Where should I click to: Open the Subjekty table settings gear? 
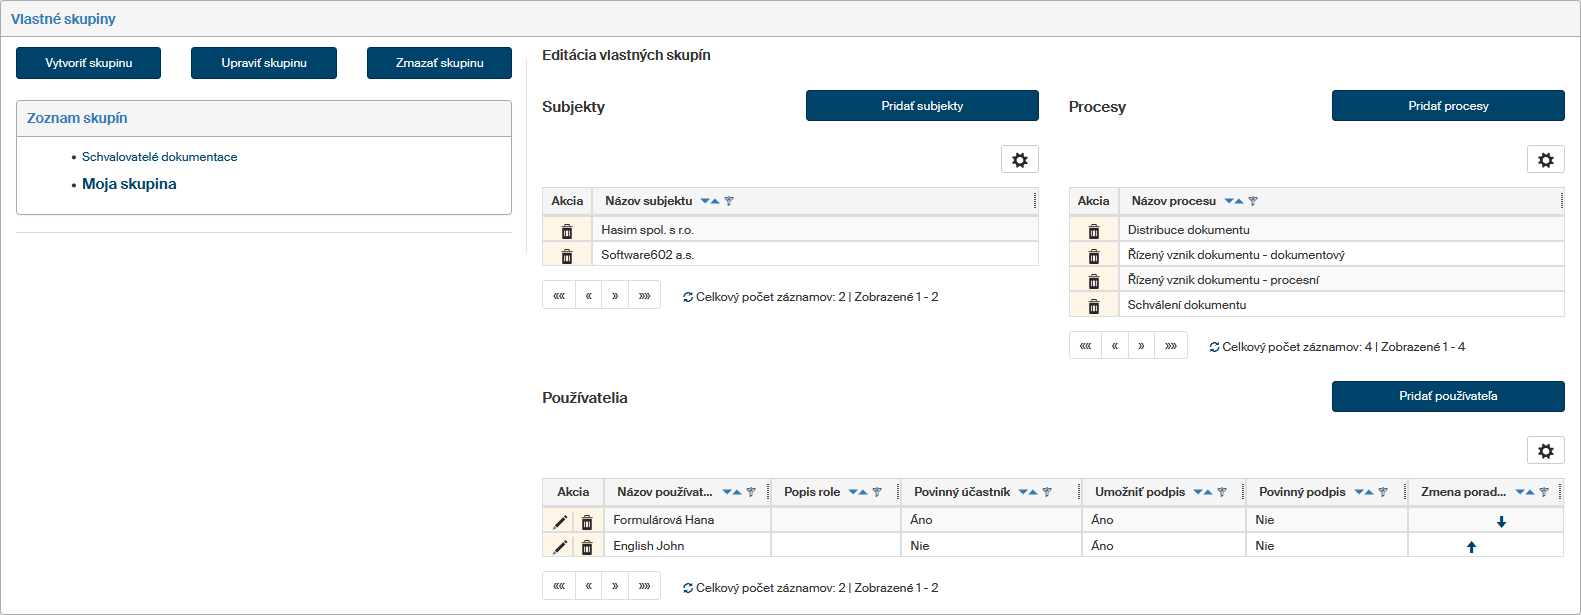1019,160
